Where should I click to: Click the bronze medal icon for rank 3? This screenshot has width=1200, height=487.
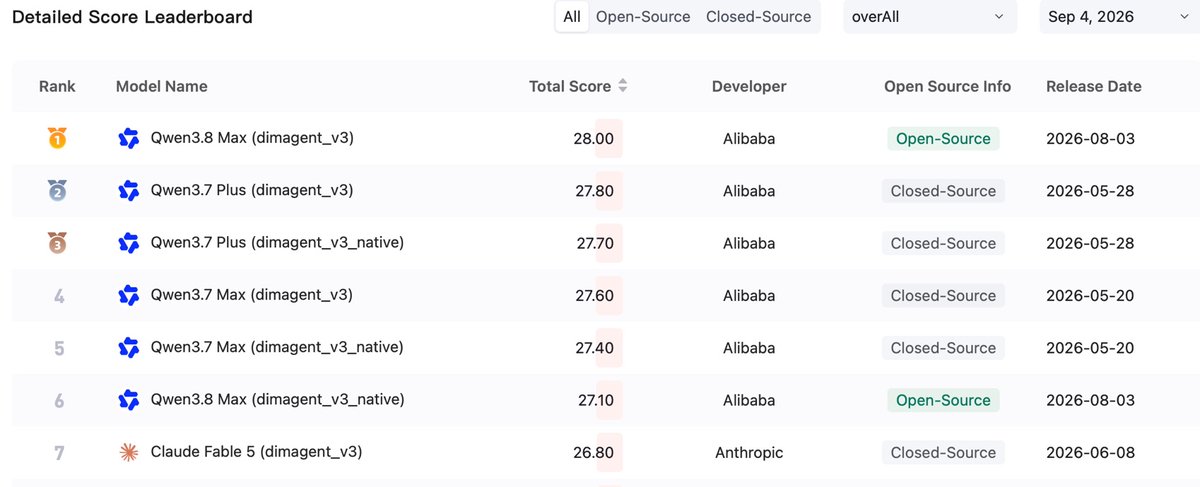pyautogui.click(x=58, y=243)
